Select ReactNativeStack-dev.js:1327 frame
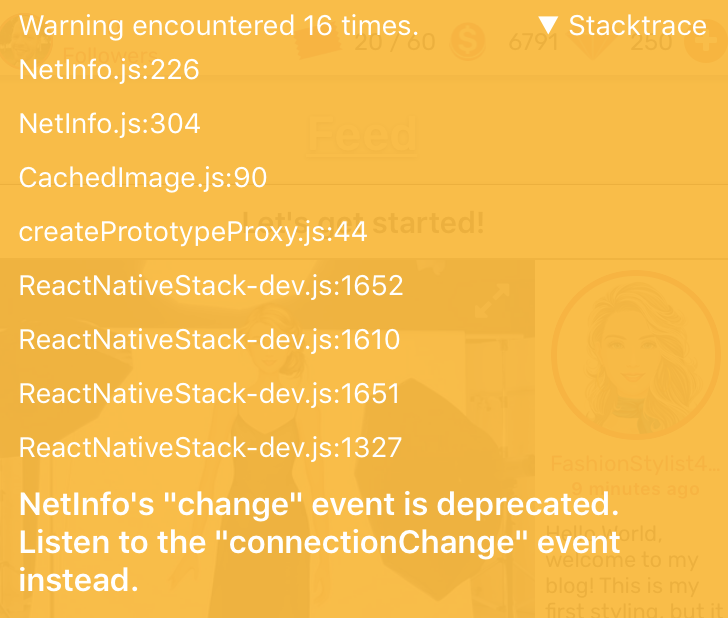728x618 pixels. click(x=210, y=448)
